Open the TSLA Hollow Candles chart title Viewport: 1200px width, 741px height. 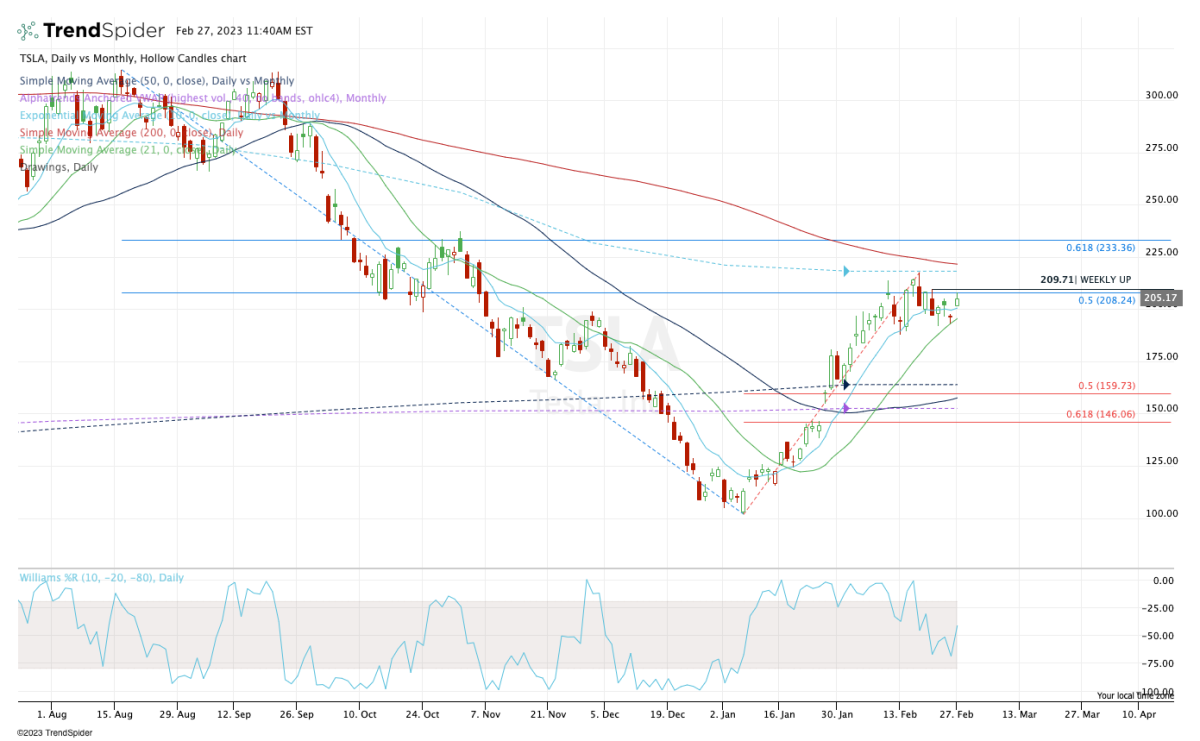[119, 59]
